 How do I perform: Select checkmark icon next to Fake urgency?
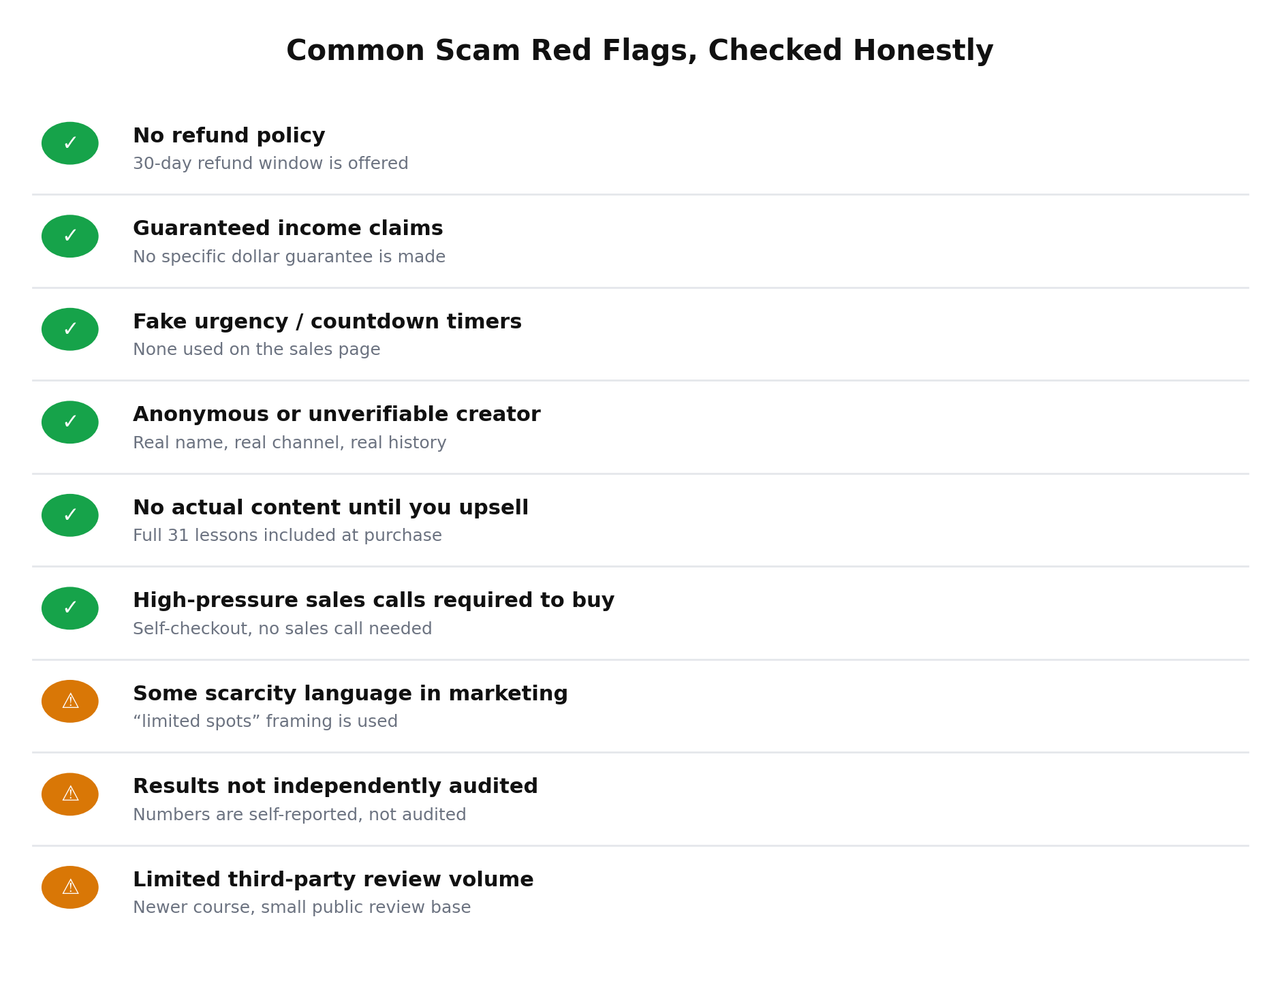point(70,329)
